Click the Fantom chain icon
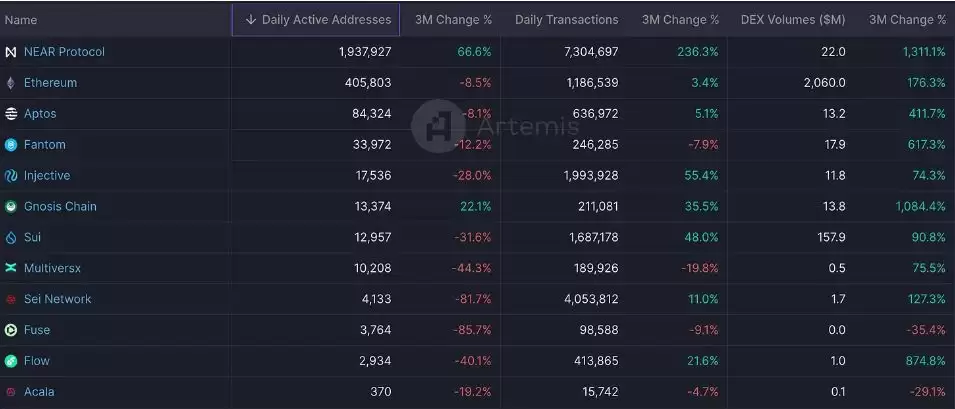 click(11, 145)
